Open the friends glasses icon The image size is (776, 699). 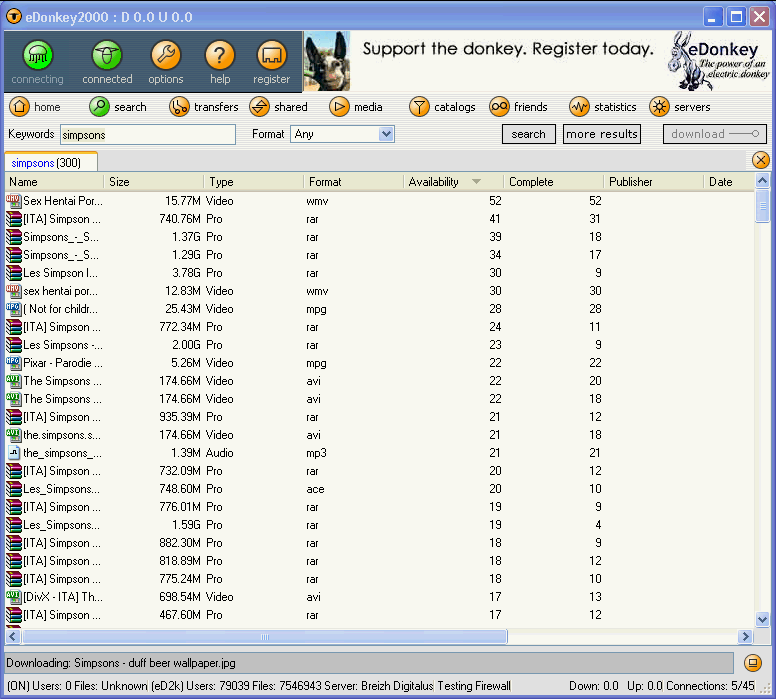[x=499, y=106]
